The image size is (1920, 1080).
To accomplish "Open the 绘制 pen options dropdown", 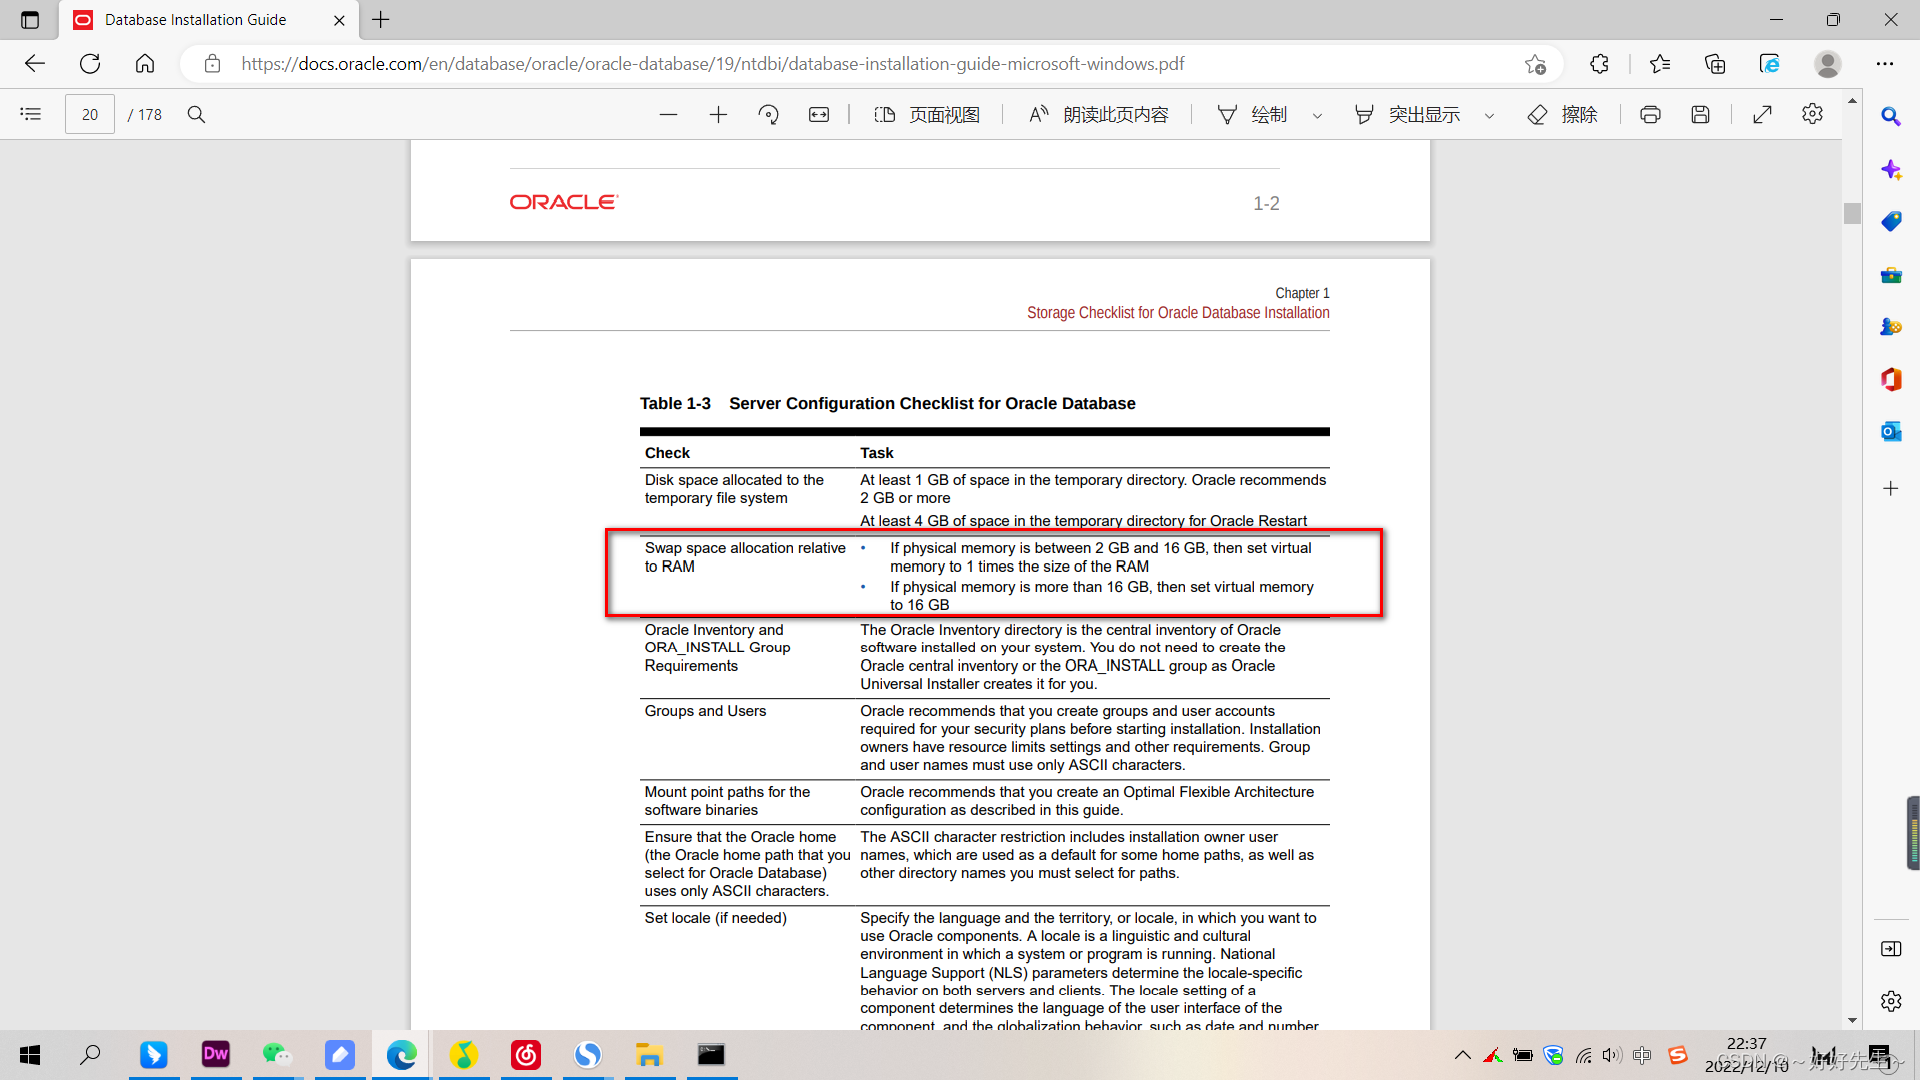I will (1318, 114).
